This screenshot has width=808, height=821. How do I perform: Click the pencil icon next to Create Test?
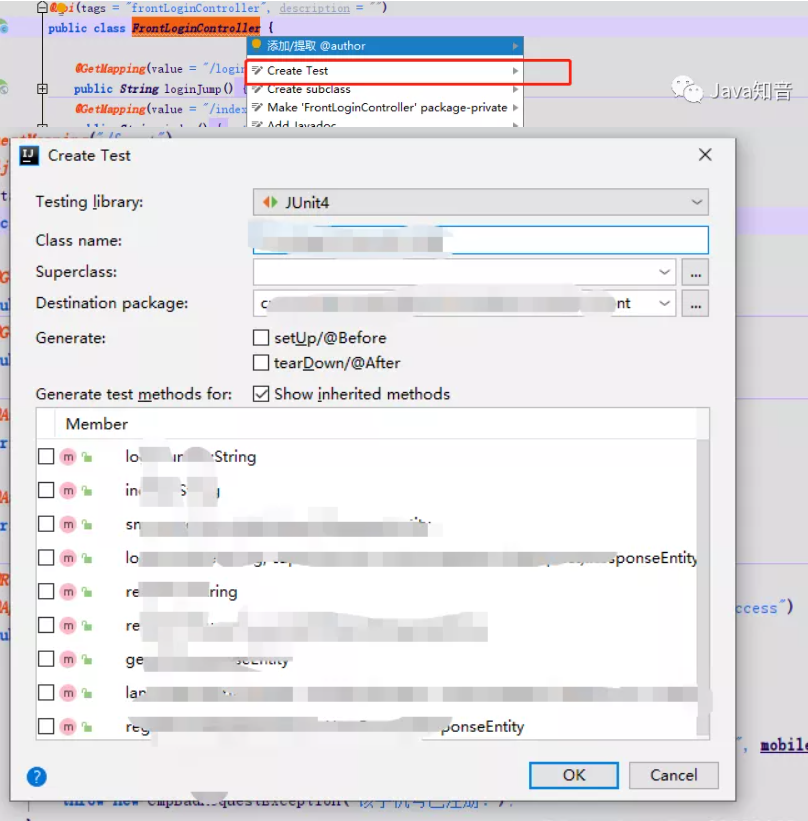(257, 70)
